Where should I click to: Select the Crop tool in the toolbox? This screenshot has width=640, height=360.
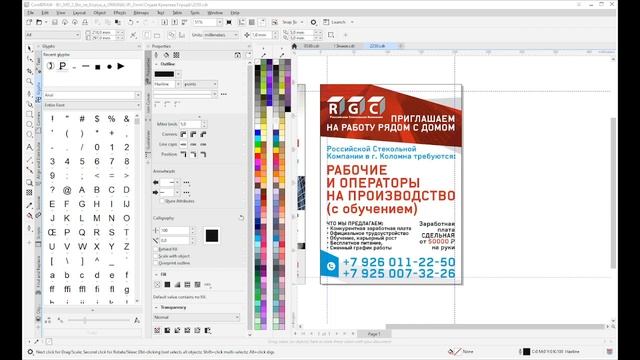click(29, 71)
